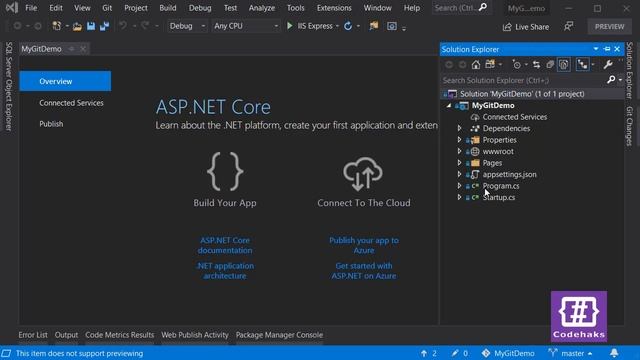This screenshot has height=360, width=640.
Task: Open the Debug configuration dropdown
Action: click(187, 26)
